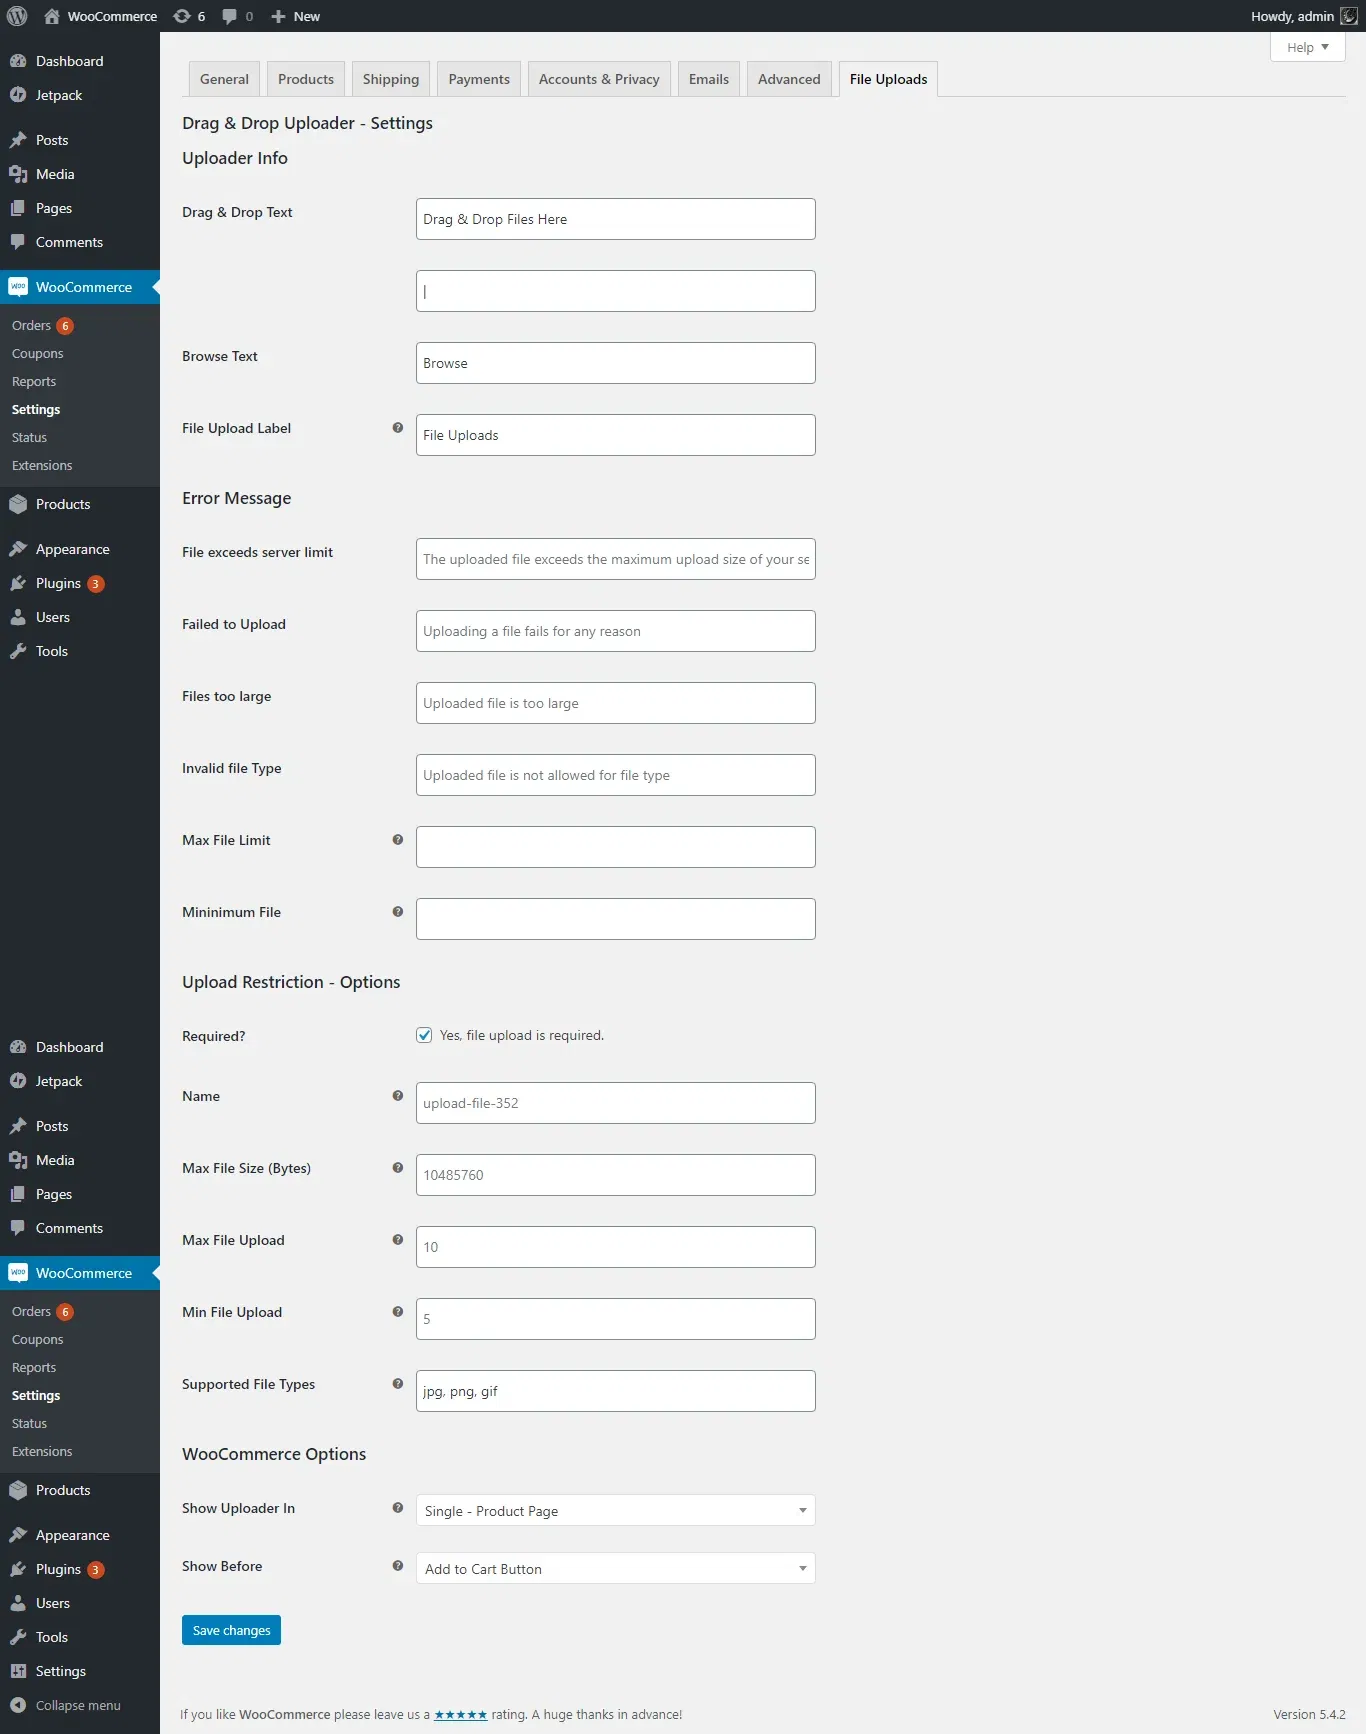
Task: Click the Jetpack icon in the upper sidebar menu
Action: 18,95
